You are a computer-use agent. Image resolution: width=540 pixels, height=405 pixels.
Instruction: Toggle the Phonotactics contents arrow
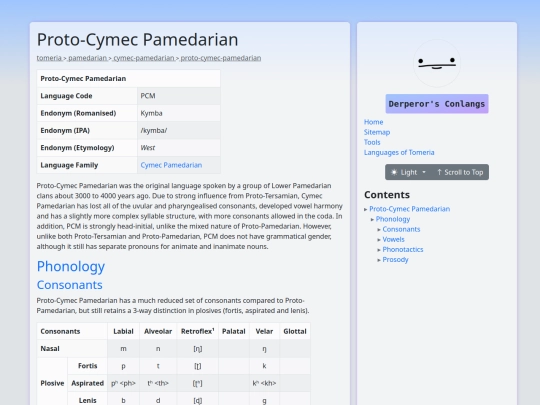(x=379, y=250)
